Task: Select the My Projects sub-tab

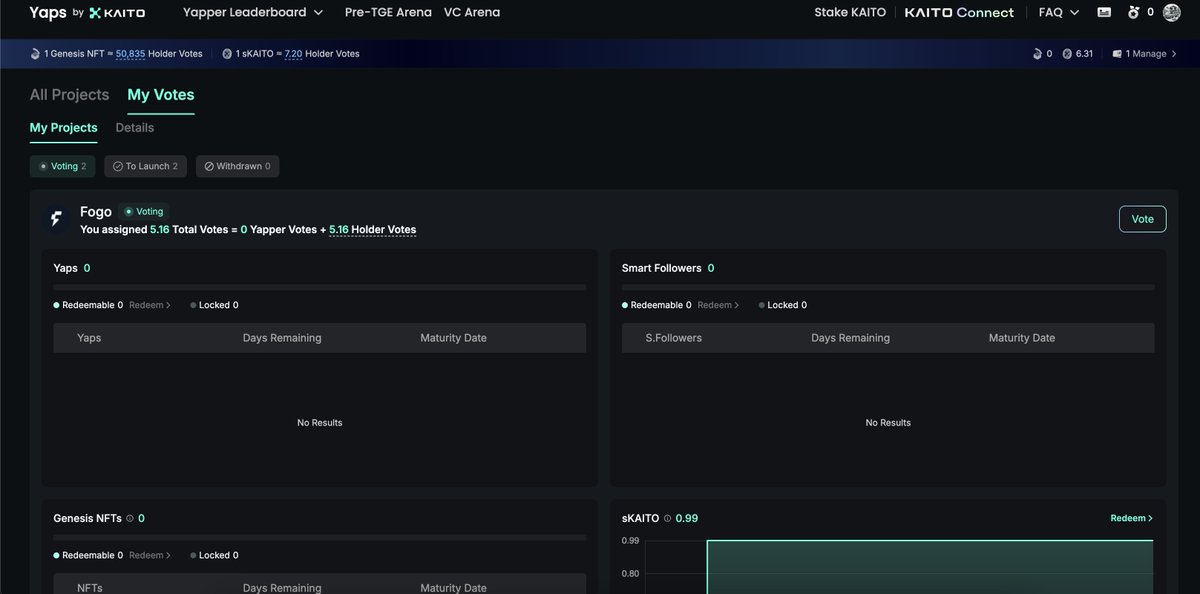Action: (64, 128)
